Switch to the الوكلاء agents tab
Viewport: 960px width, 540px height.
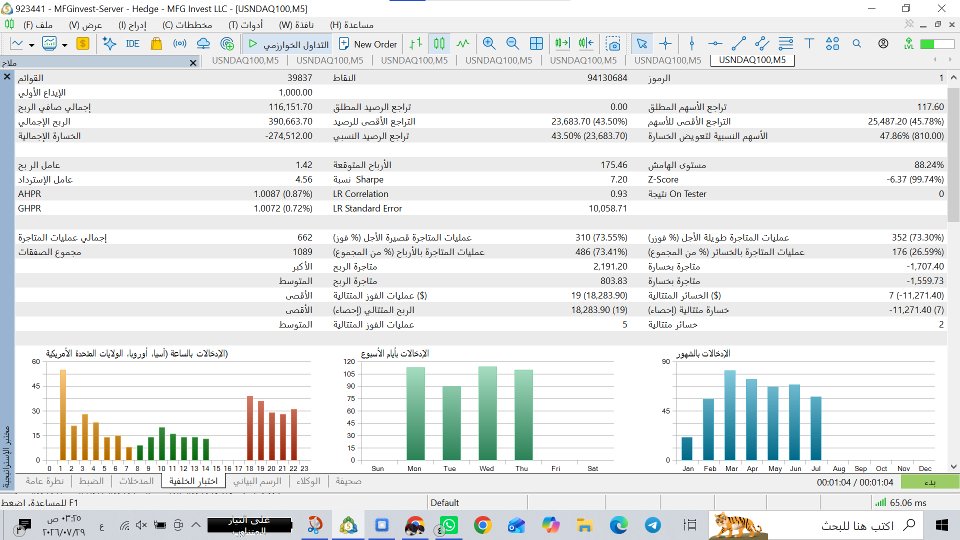pyautogui.click(x=309, y=481)
